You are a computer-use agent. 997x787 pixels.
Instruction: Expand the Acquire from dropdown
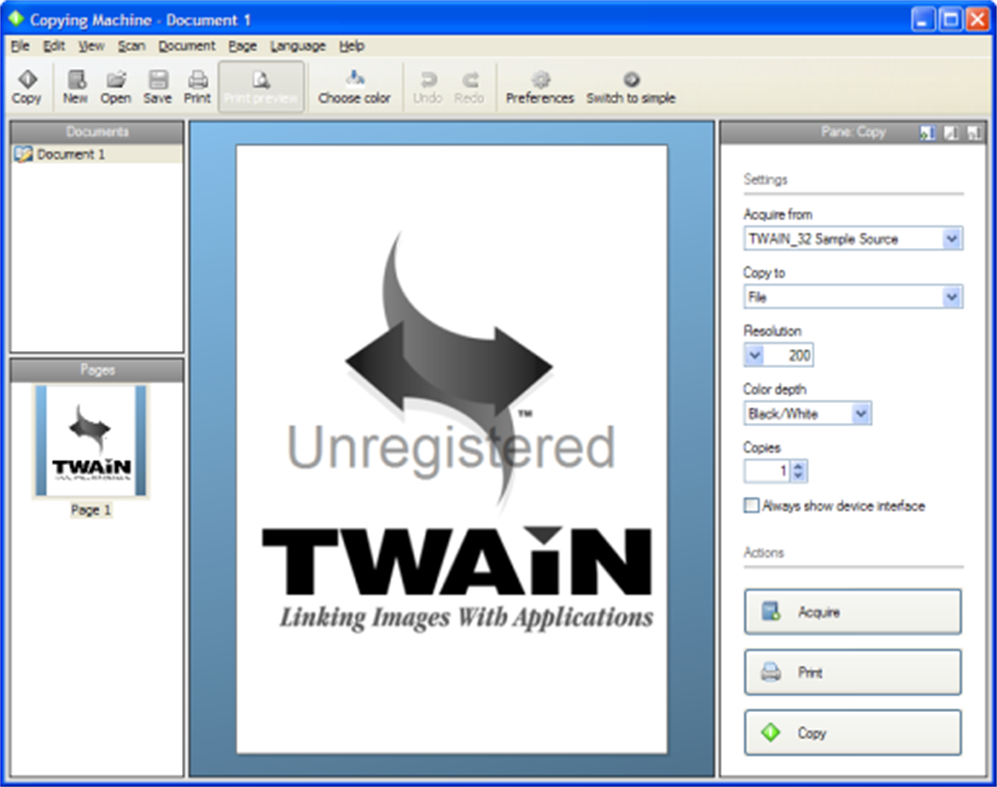pos(951,238)
